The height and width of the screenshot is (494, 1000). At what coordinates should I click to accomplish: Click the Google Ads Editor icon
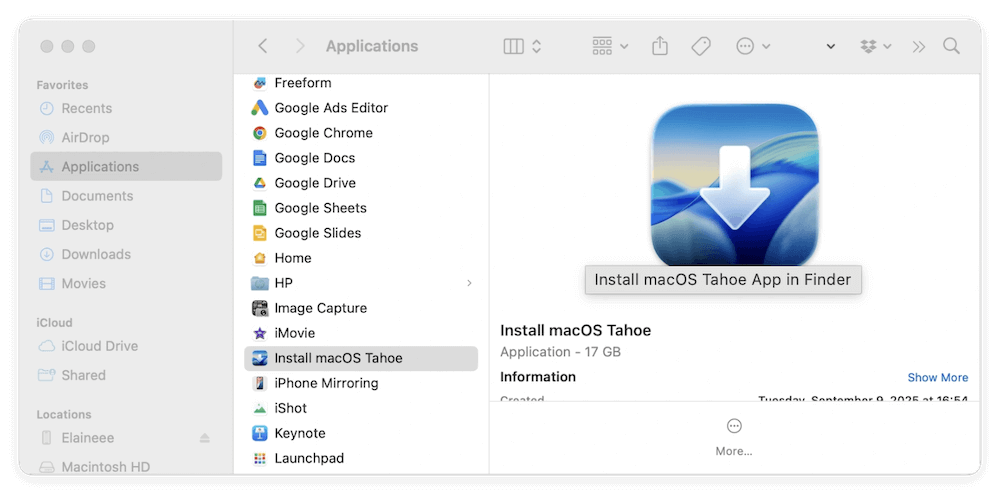[259, 108]
